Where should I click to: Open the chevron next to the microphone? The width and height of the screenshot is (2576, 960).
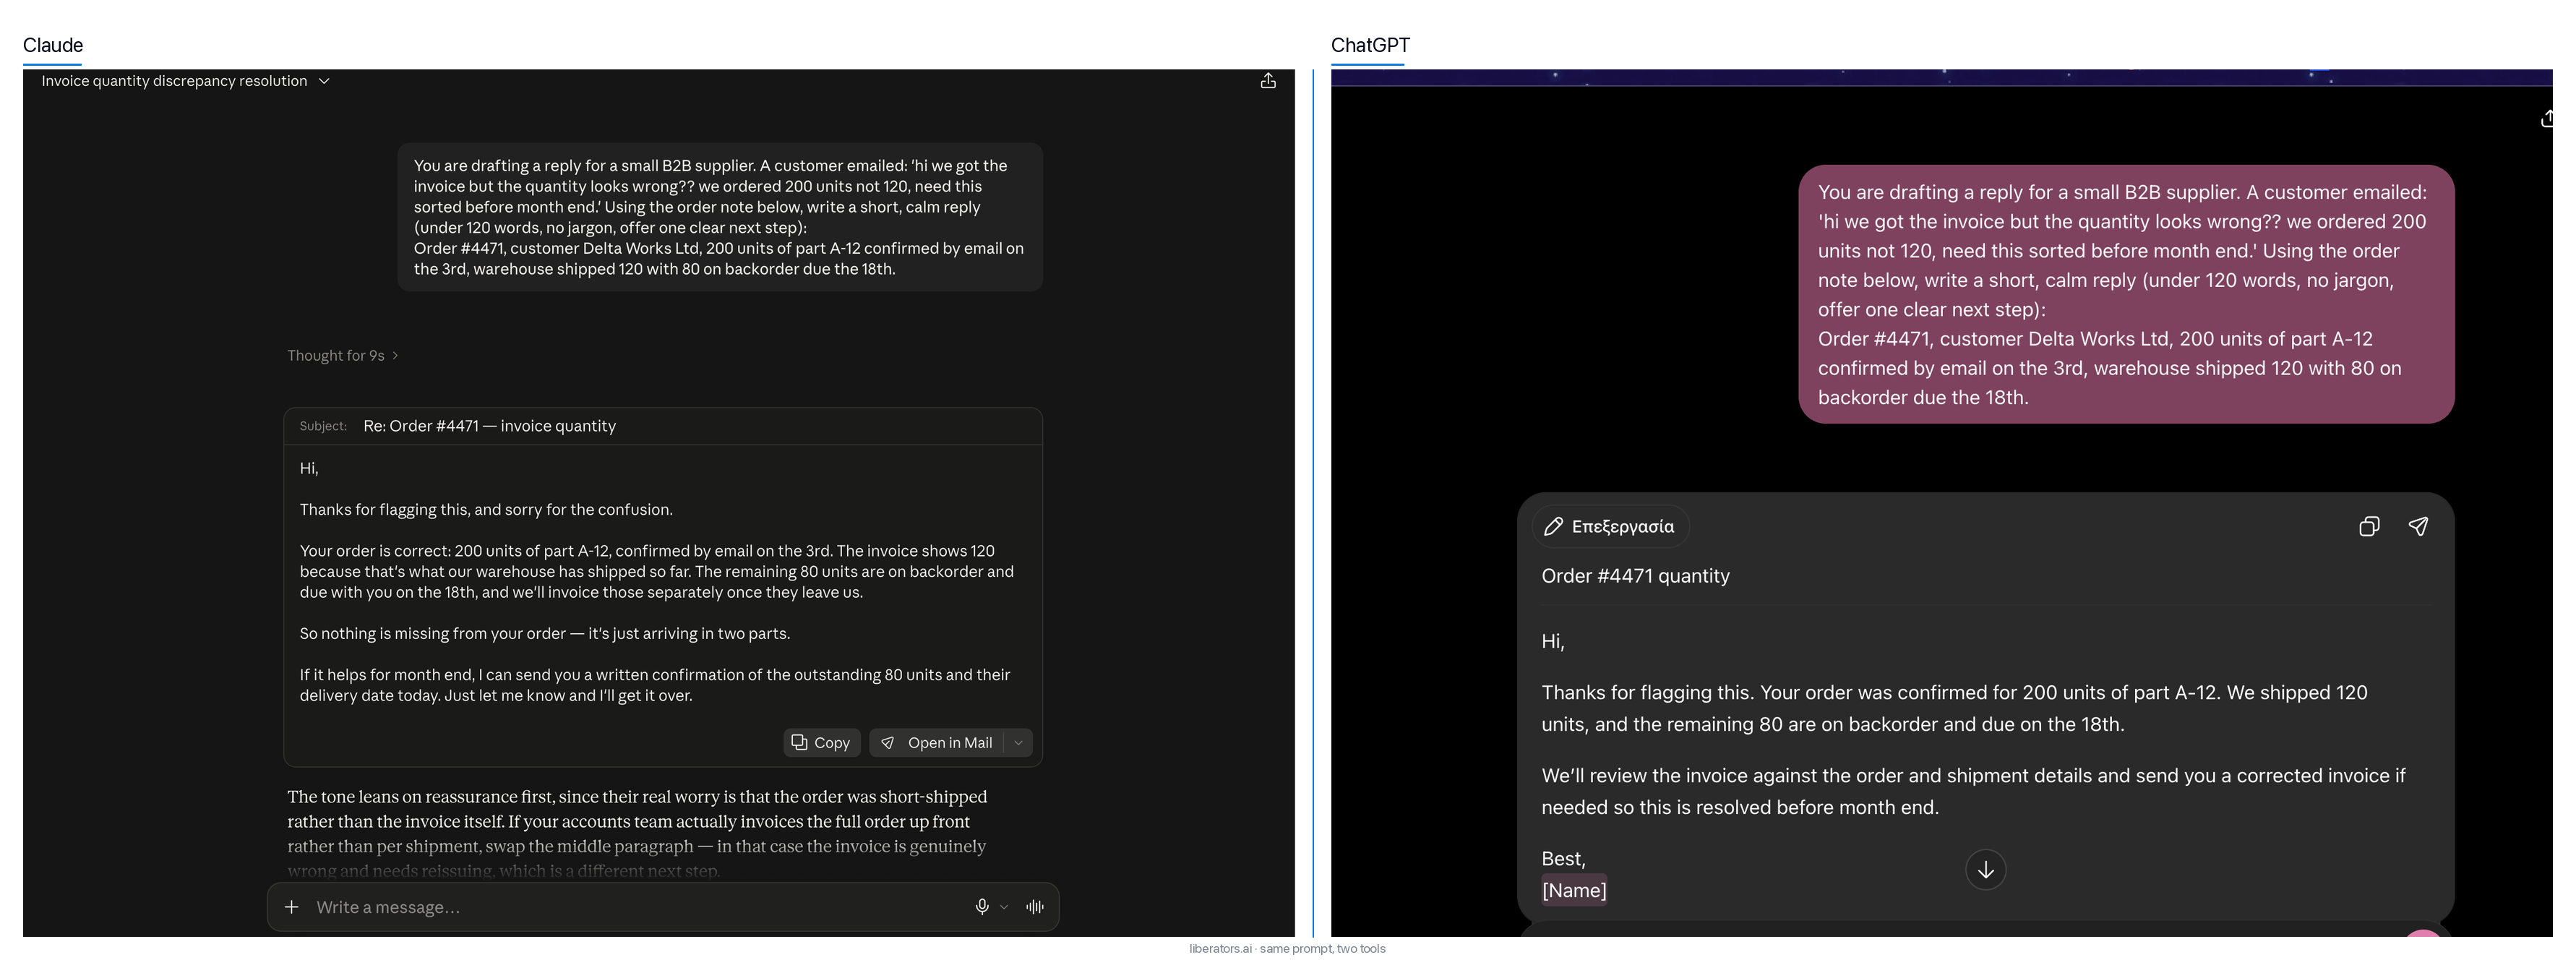[1004, 907]
